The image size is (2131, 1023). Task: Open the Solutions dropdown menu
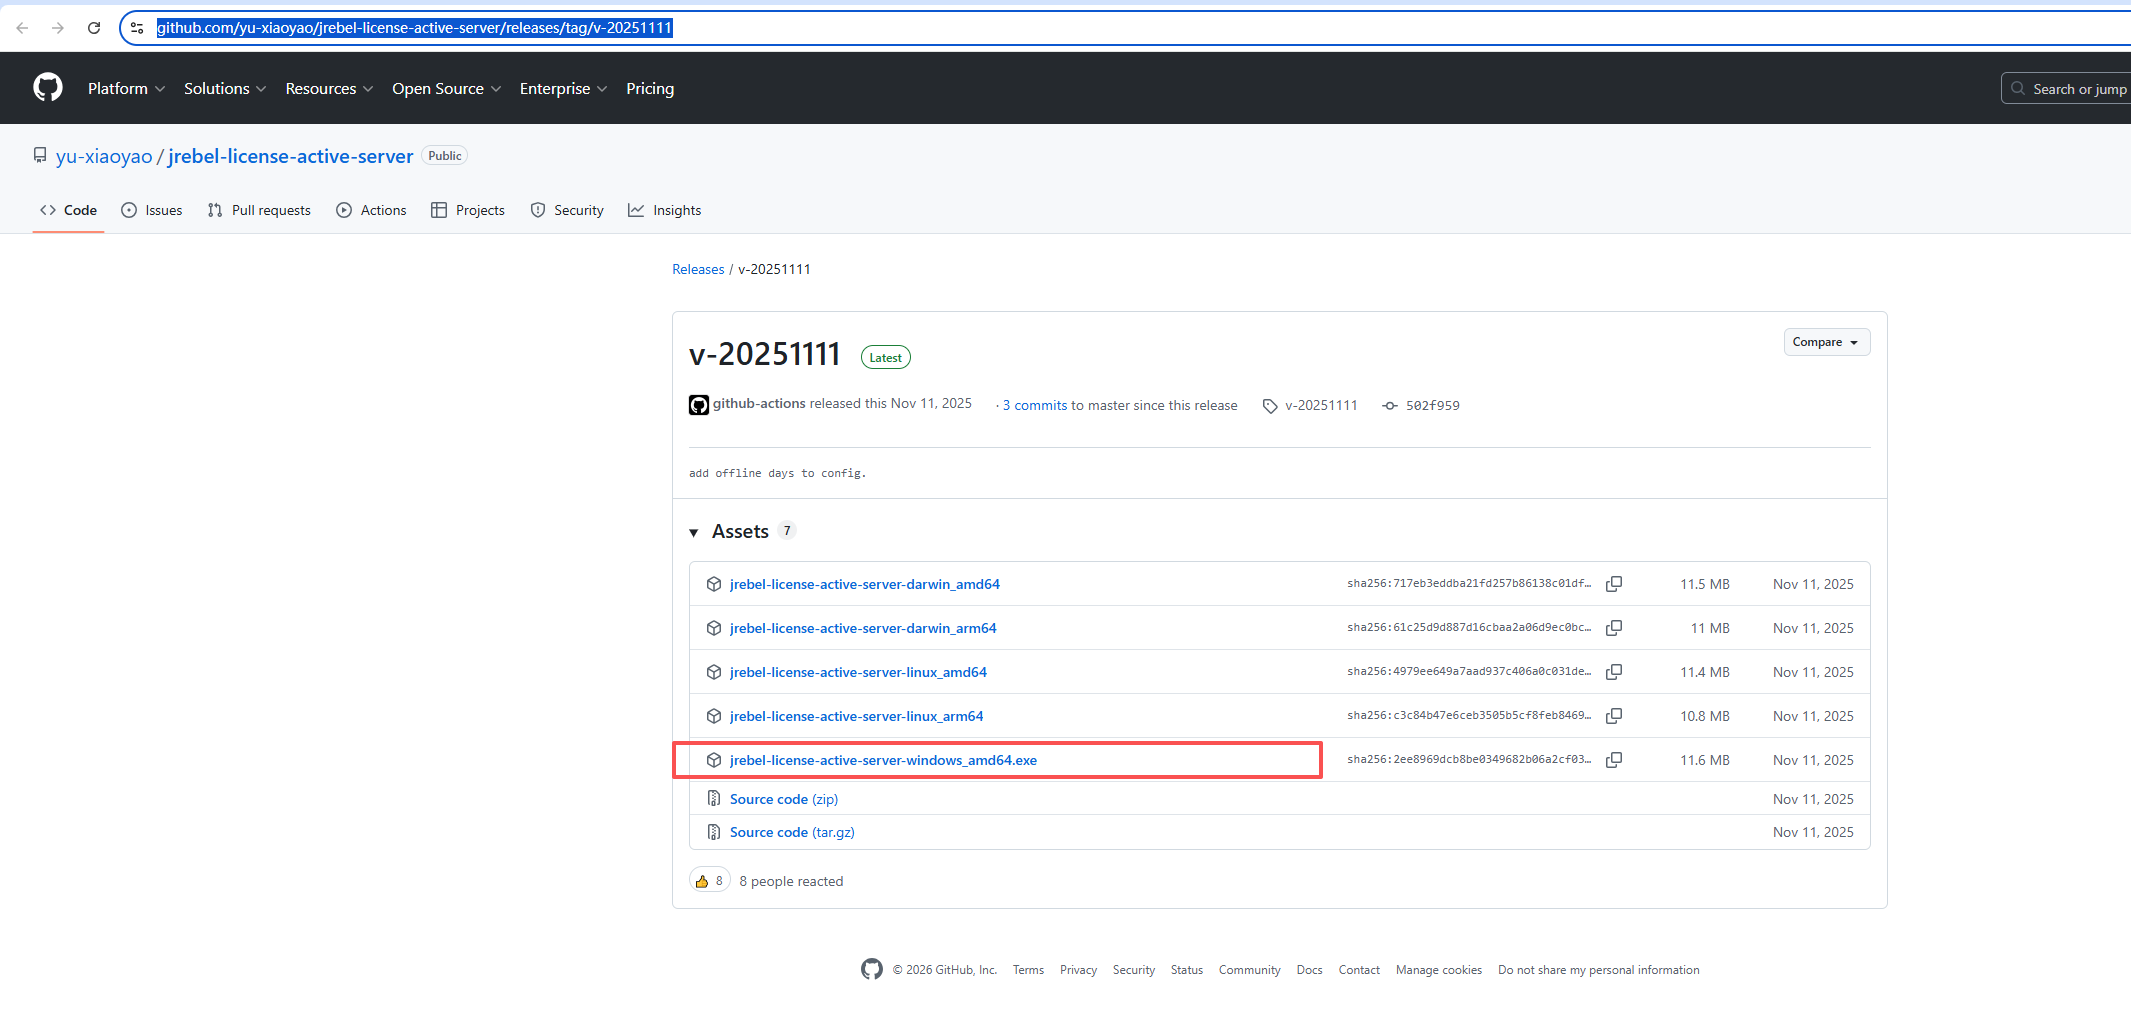(x=225, y=89)
